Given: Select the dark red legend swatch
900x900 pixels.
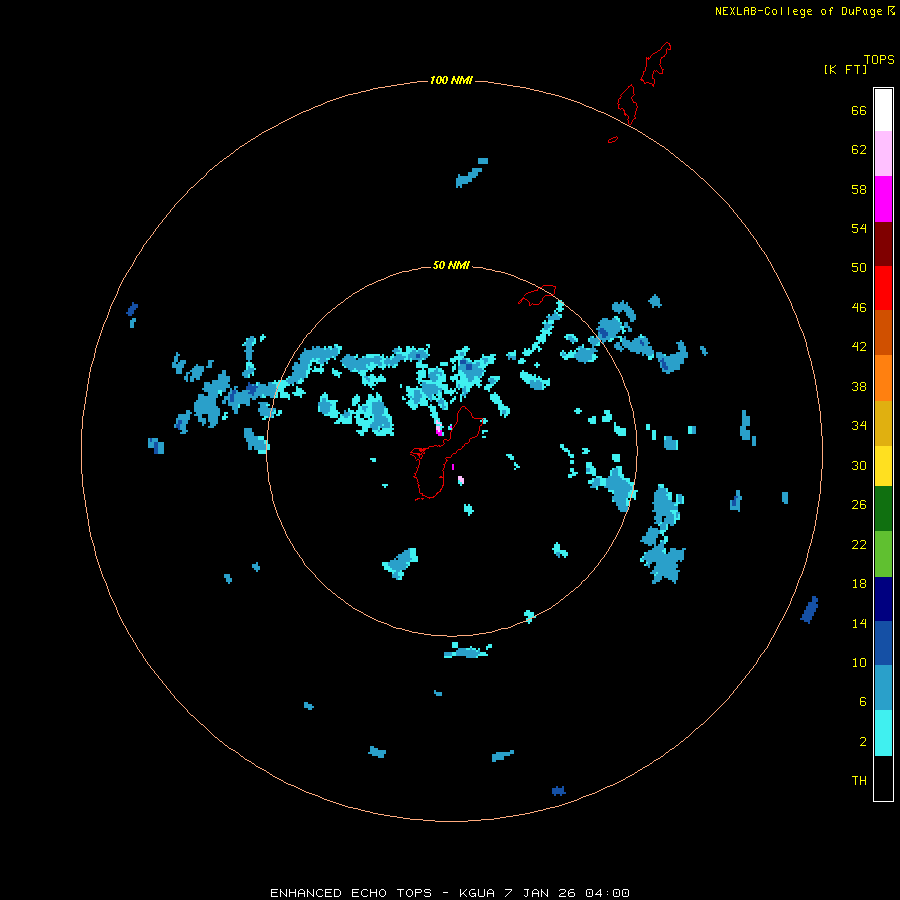Looking at the screenshot, I should coord(883,243).
